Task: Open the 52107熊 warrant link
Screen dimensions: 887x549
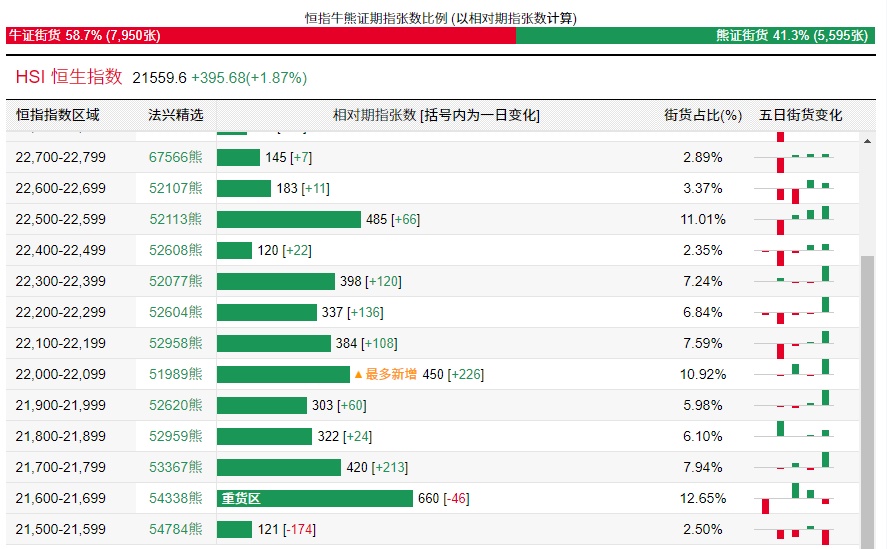Action: pyautogui.click(x=175, y=188)
